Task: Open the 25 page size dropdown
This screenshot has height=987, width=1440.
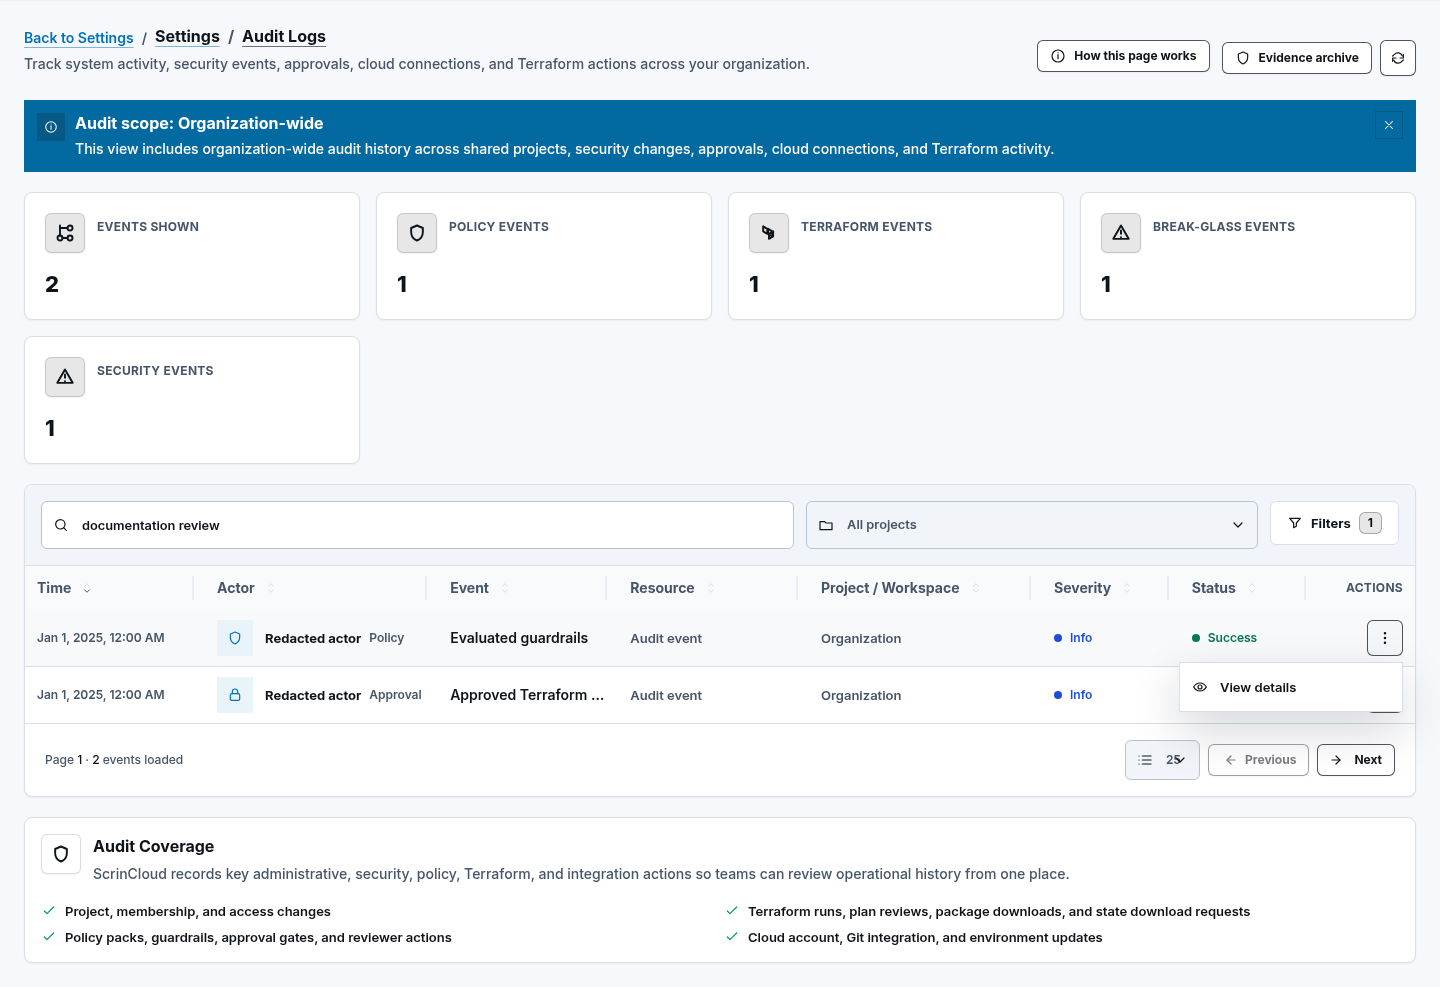Action: (x=1162, y=760)
